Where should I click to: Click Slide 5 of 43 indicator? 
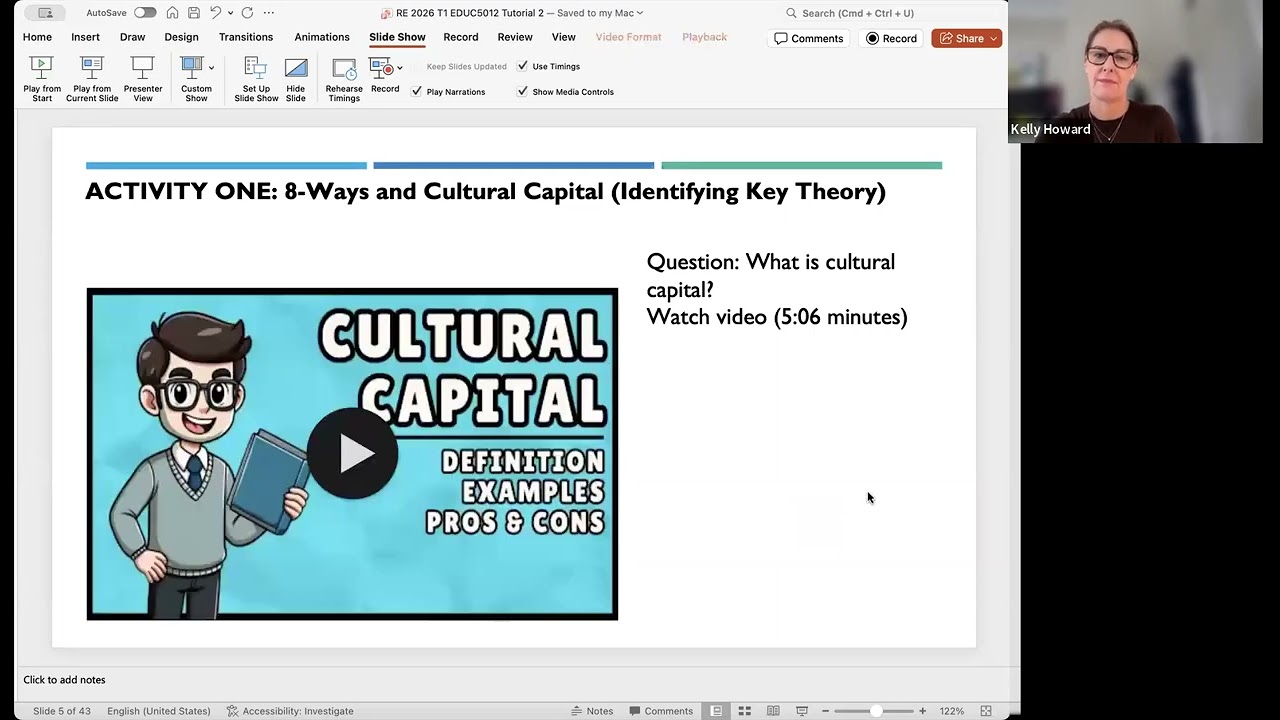click(x=62, y=711)
